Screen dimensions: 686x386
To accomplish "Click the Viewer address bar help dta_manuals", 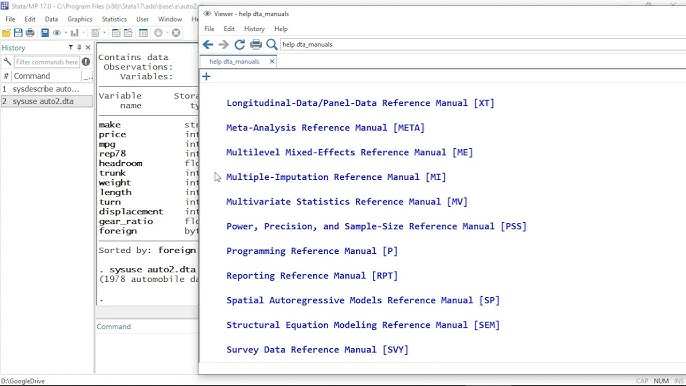I will tap(483, 44).
